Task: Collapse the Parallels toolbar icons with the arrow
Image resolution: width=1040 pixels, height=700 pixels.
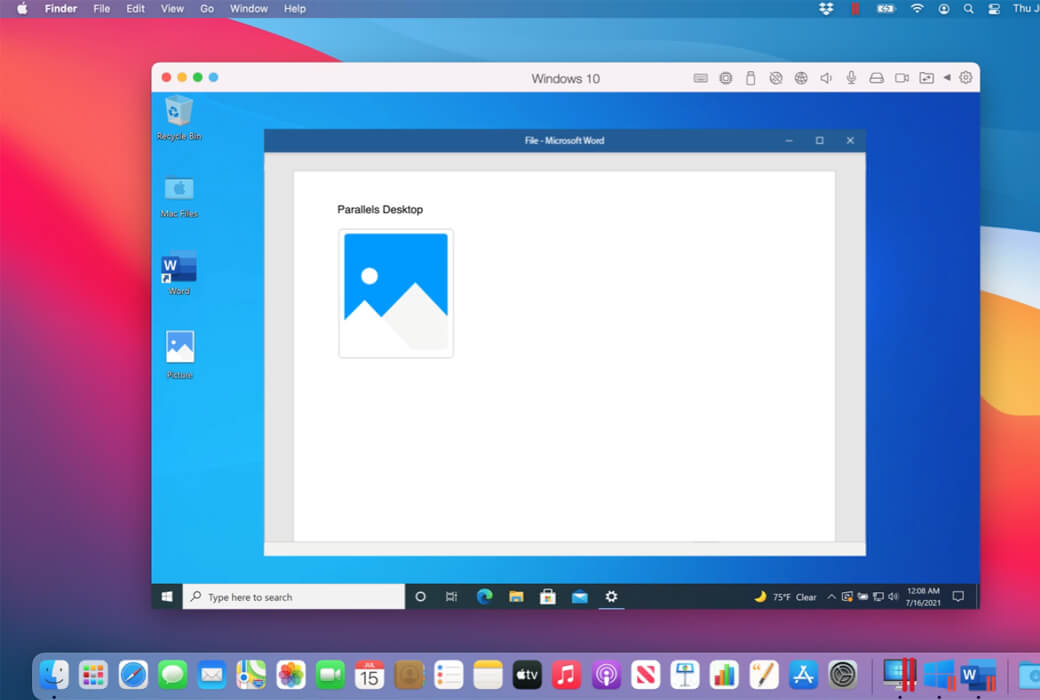Action: pos(947,78)
